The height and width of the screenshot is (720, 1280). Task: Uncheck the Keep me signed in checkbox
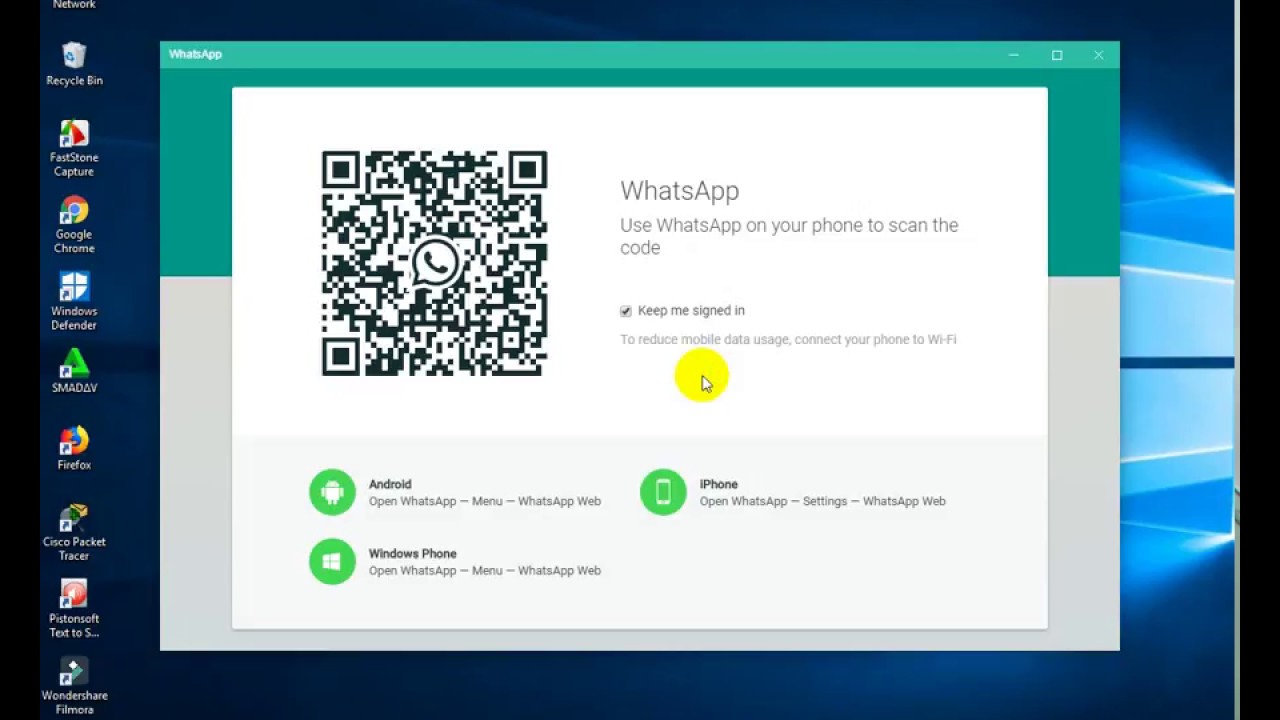[626, 311]
